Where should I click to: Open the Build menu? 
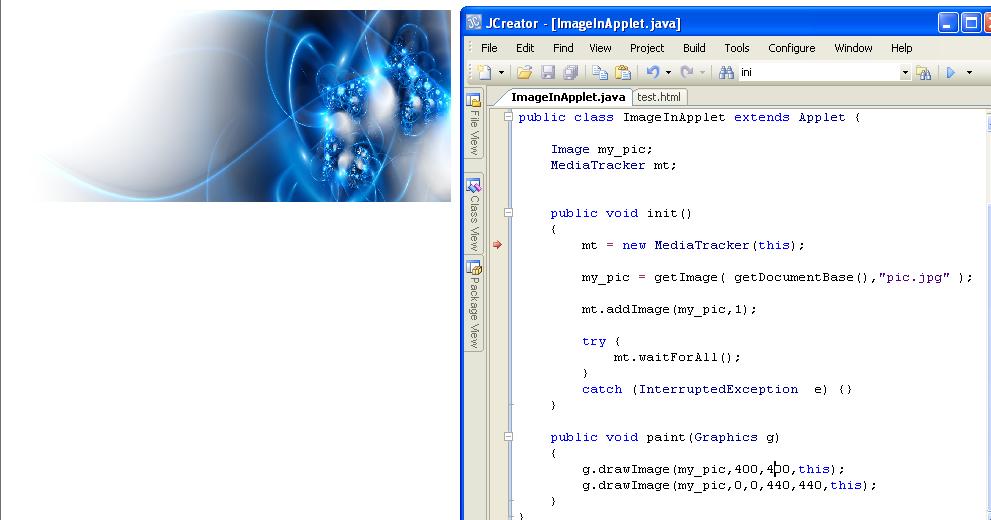pos(694,48)
